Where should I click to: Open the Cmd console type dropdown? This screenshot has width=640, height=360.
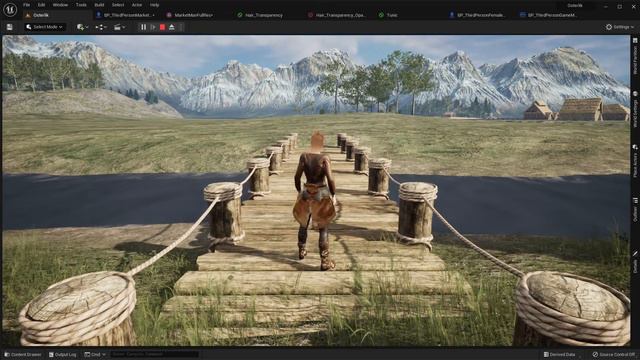(x=95, y=355)
